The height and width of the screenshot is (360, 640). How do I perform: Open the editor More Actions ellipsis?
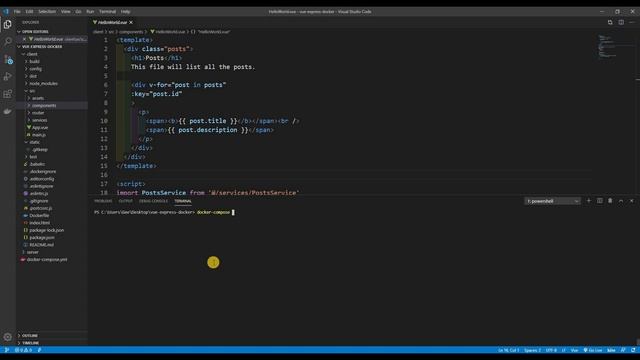[631, 22]
